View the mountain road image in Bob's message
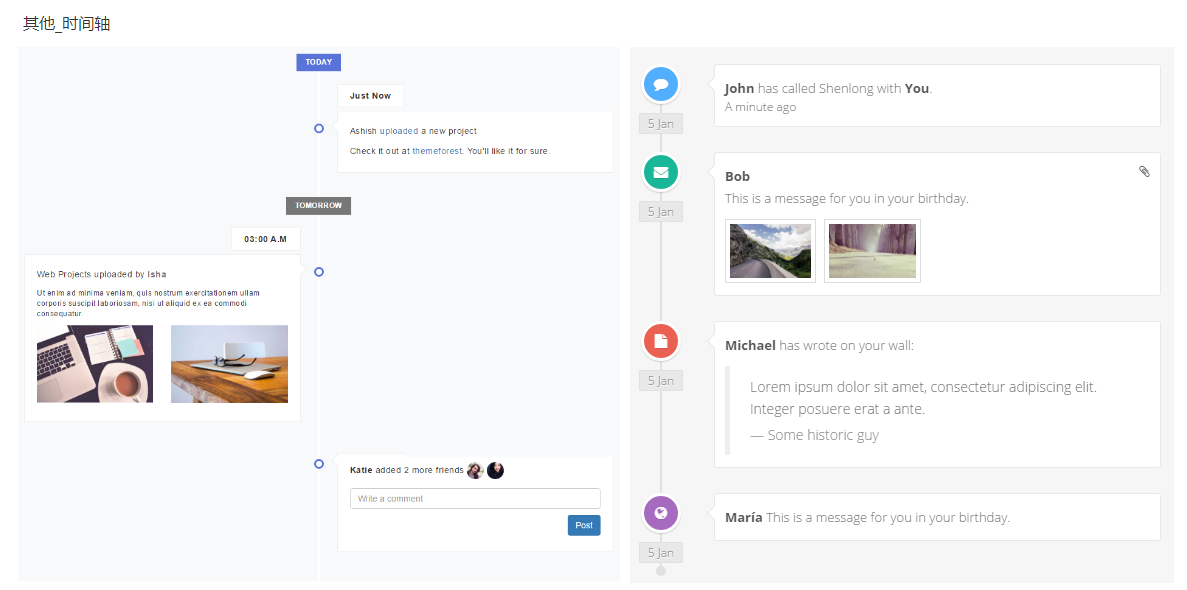The width and height of the screenshot is (1187, 590). click(x=770, y=251)
